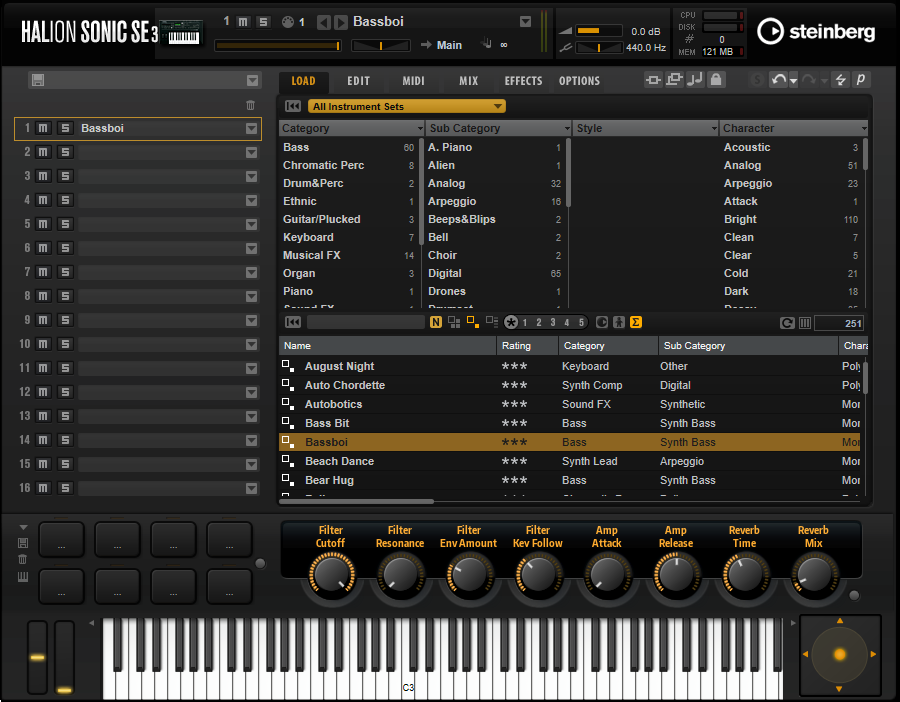
Task: Click the Steinberg logo
Action: pyautogui.click(x=815, y=32)
